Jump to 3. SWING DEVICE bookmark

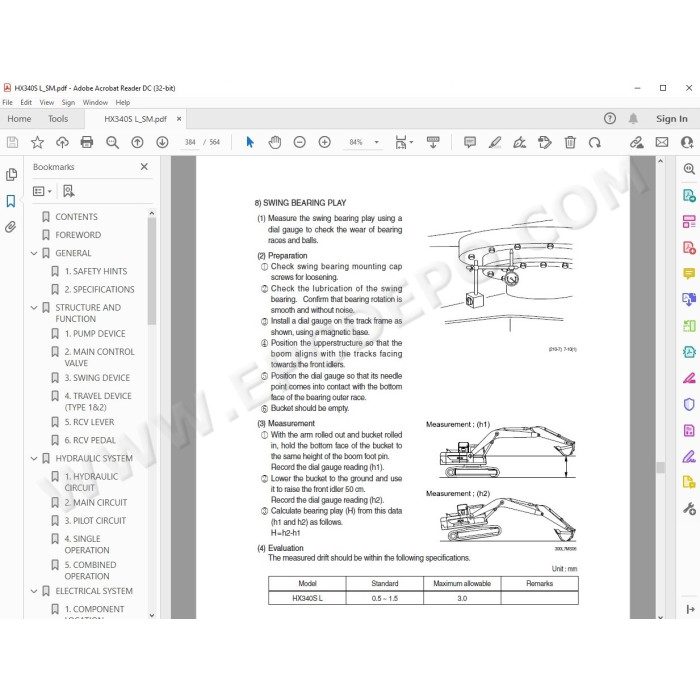(97, 378)
